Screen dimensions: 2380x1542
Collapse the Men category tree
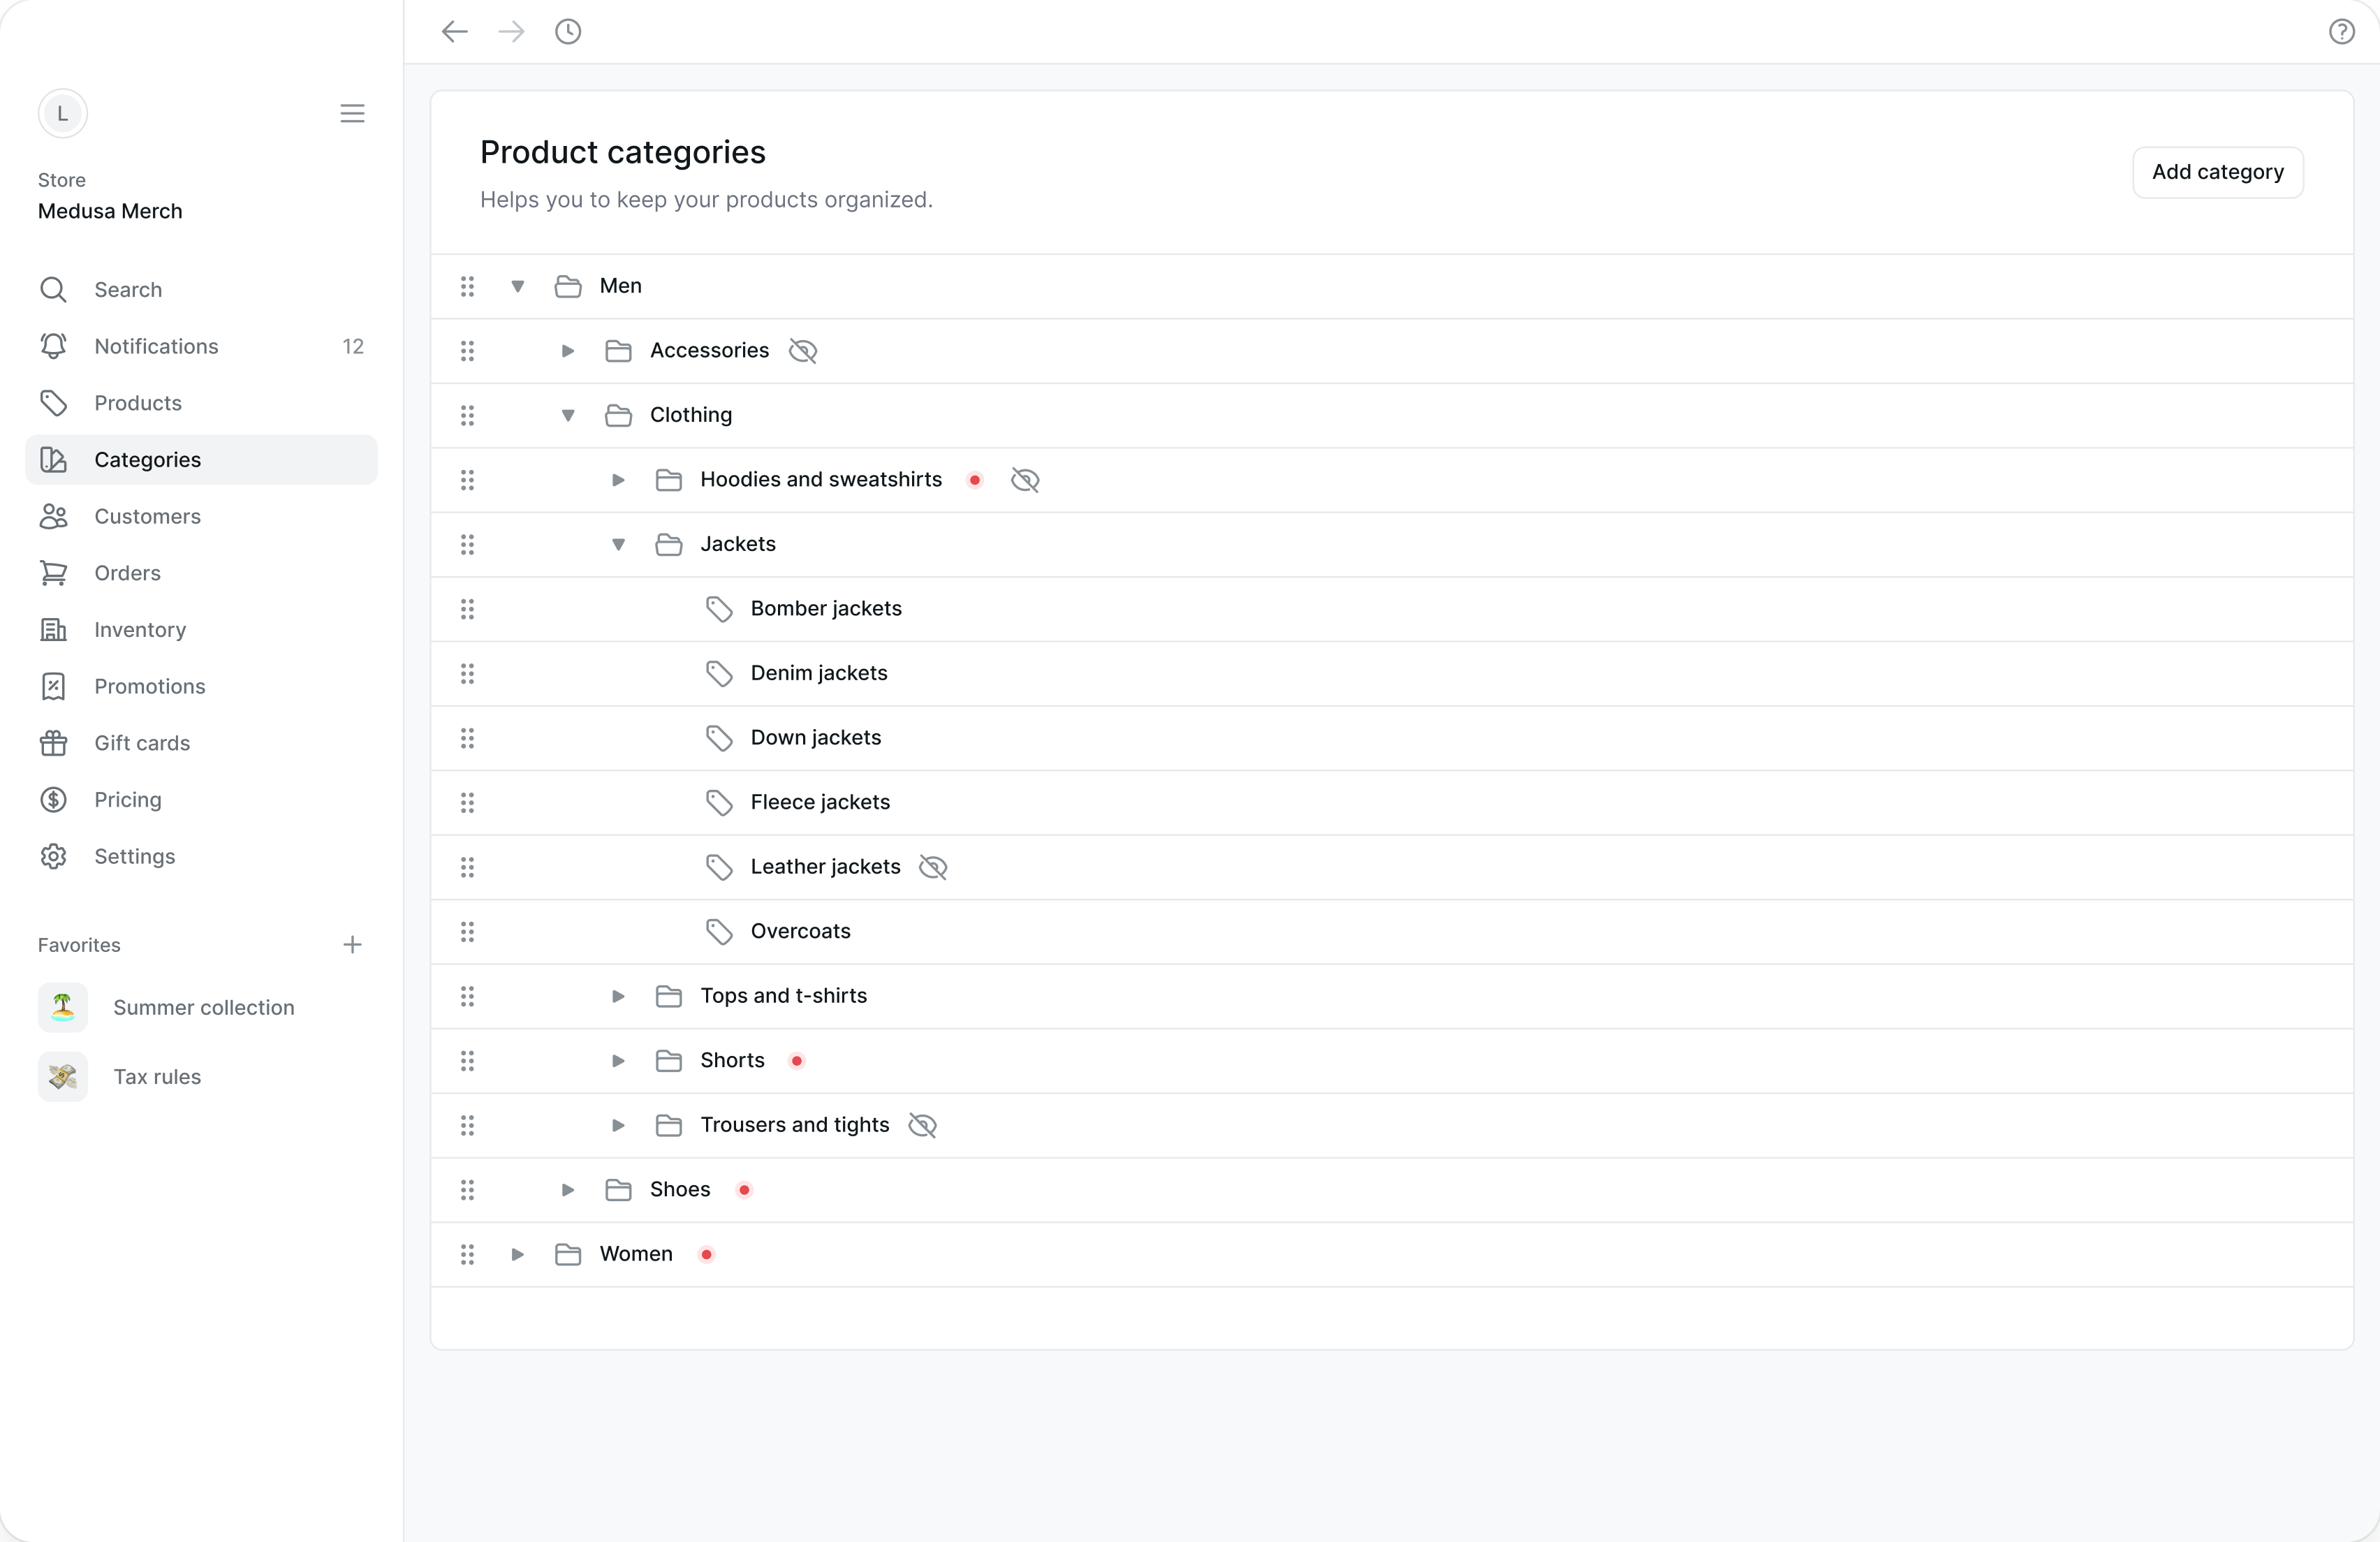click(518, 287)
